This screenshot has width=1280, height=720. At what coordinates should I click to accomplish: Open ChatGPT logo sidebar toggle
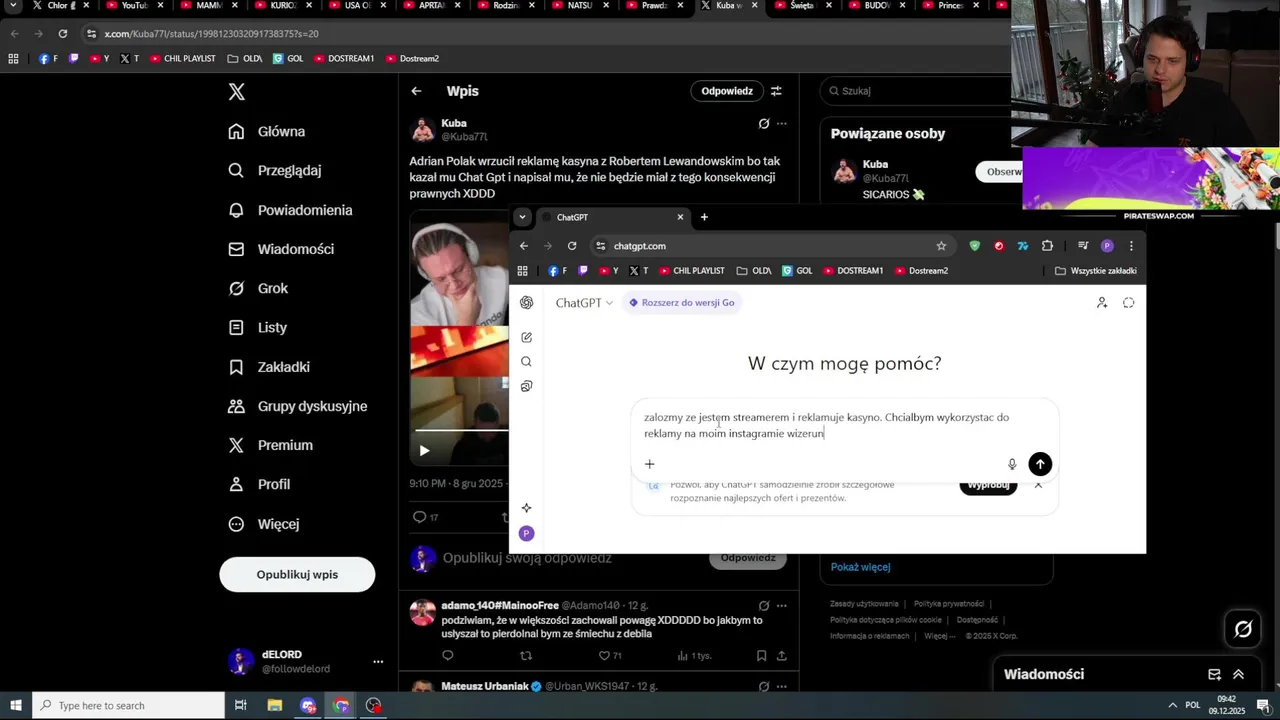(527, 303)
